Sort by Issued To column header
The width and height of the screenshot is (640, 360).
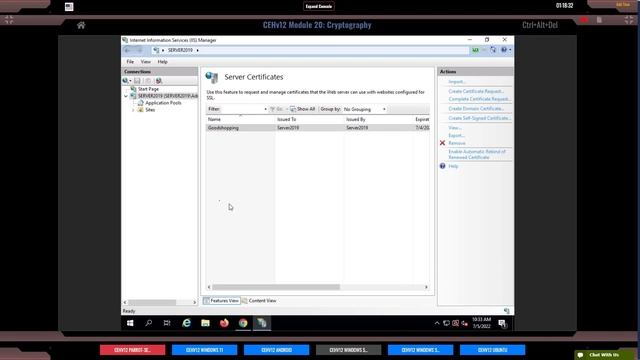(309, 119)
